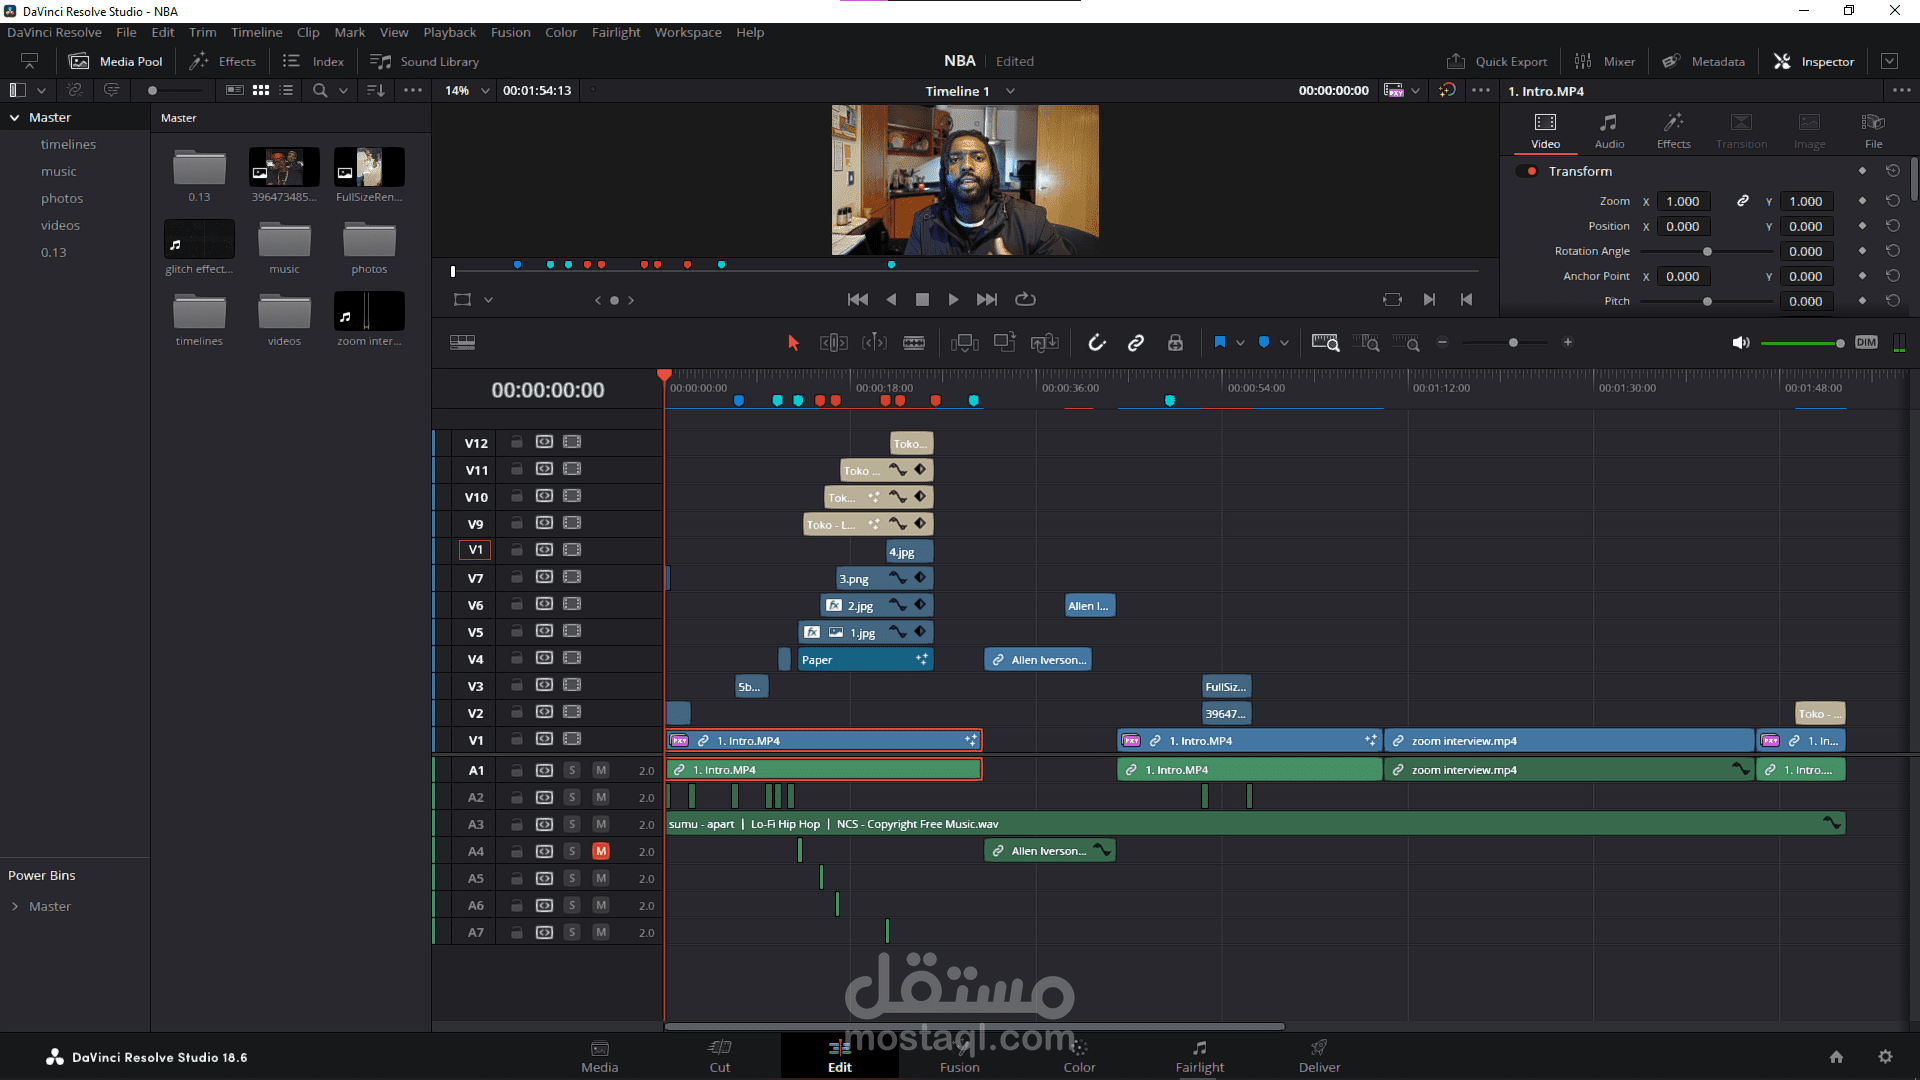The width and height of the screenshot is (1920, 1080).
Task: Open bin list layout dropdown
Action: pyautogui.click(x=41, y=90)
